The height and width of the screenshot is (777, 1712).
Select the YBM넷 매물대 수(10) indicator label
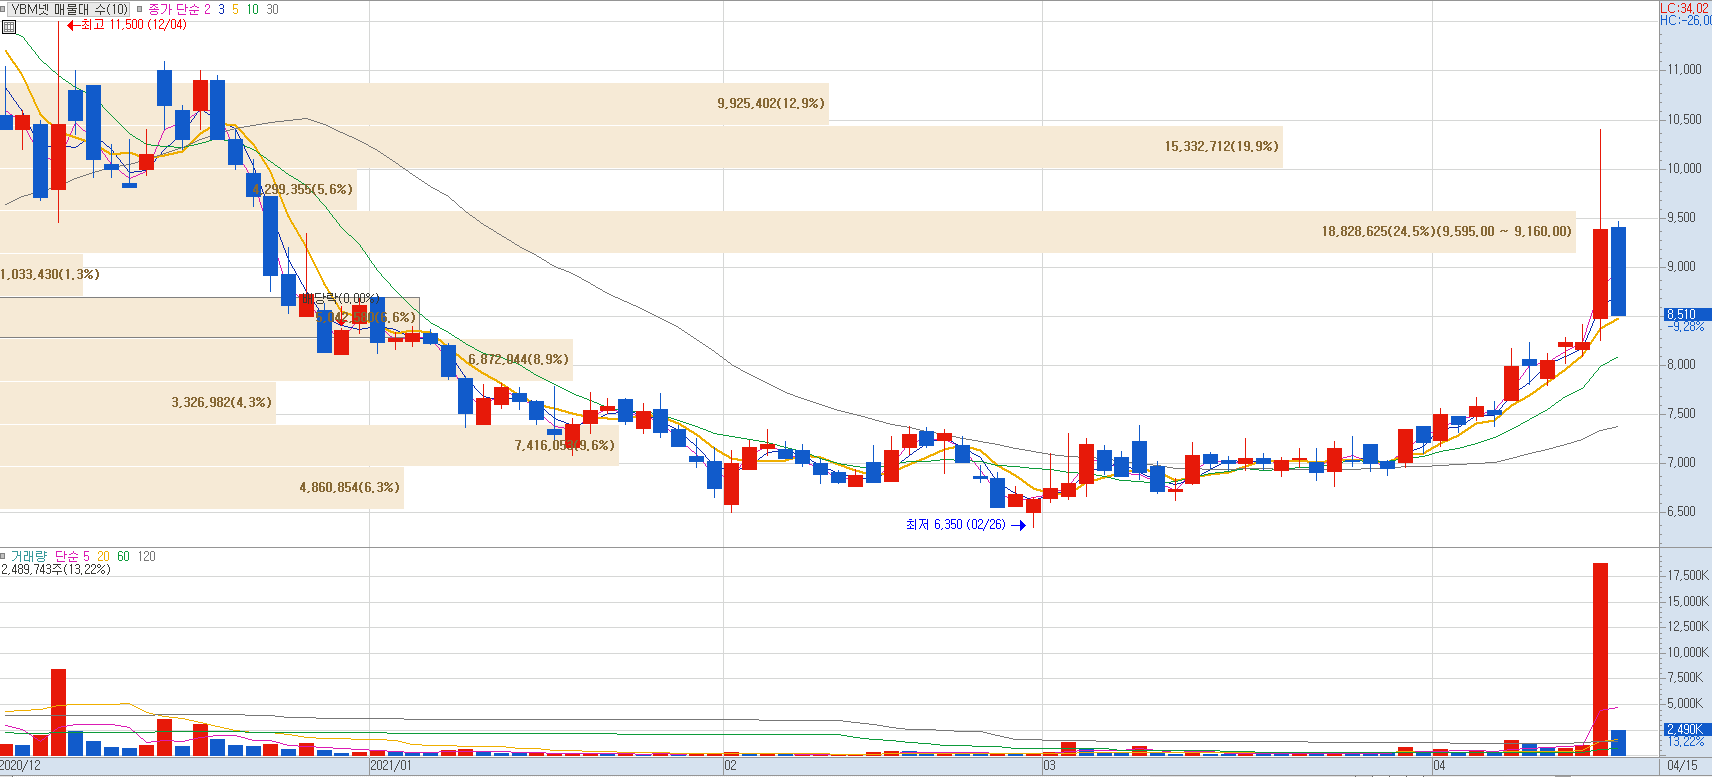pyautogui.click(x=70, y=9)
